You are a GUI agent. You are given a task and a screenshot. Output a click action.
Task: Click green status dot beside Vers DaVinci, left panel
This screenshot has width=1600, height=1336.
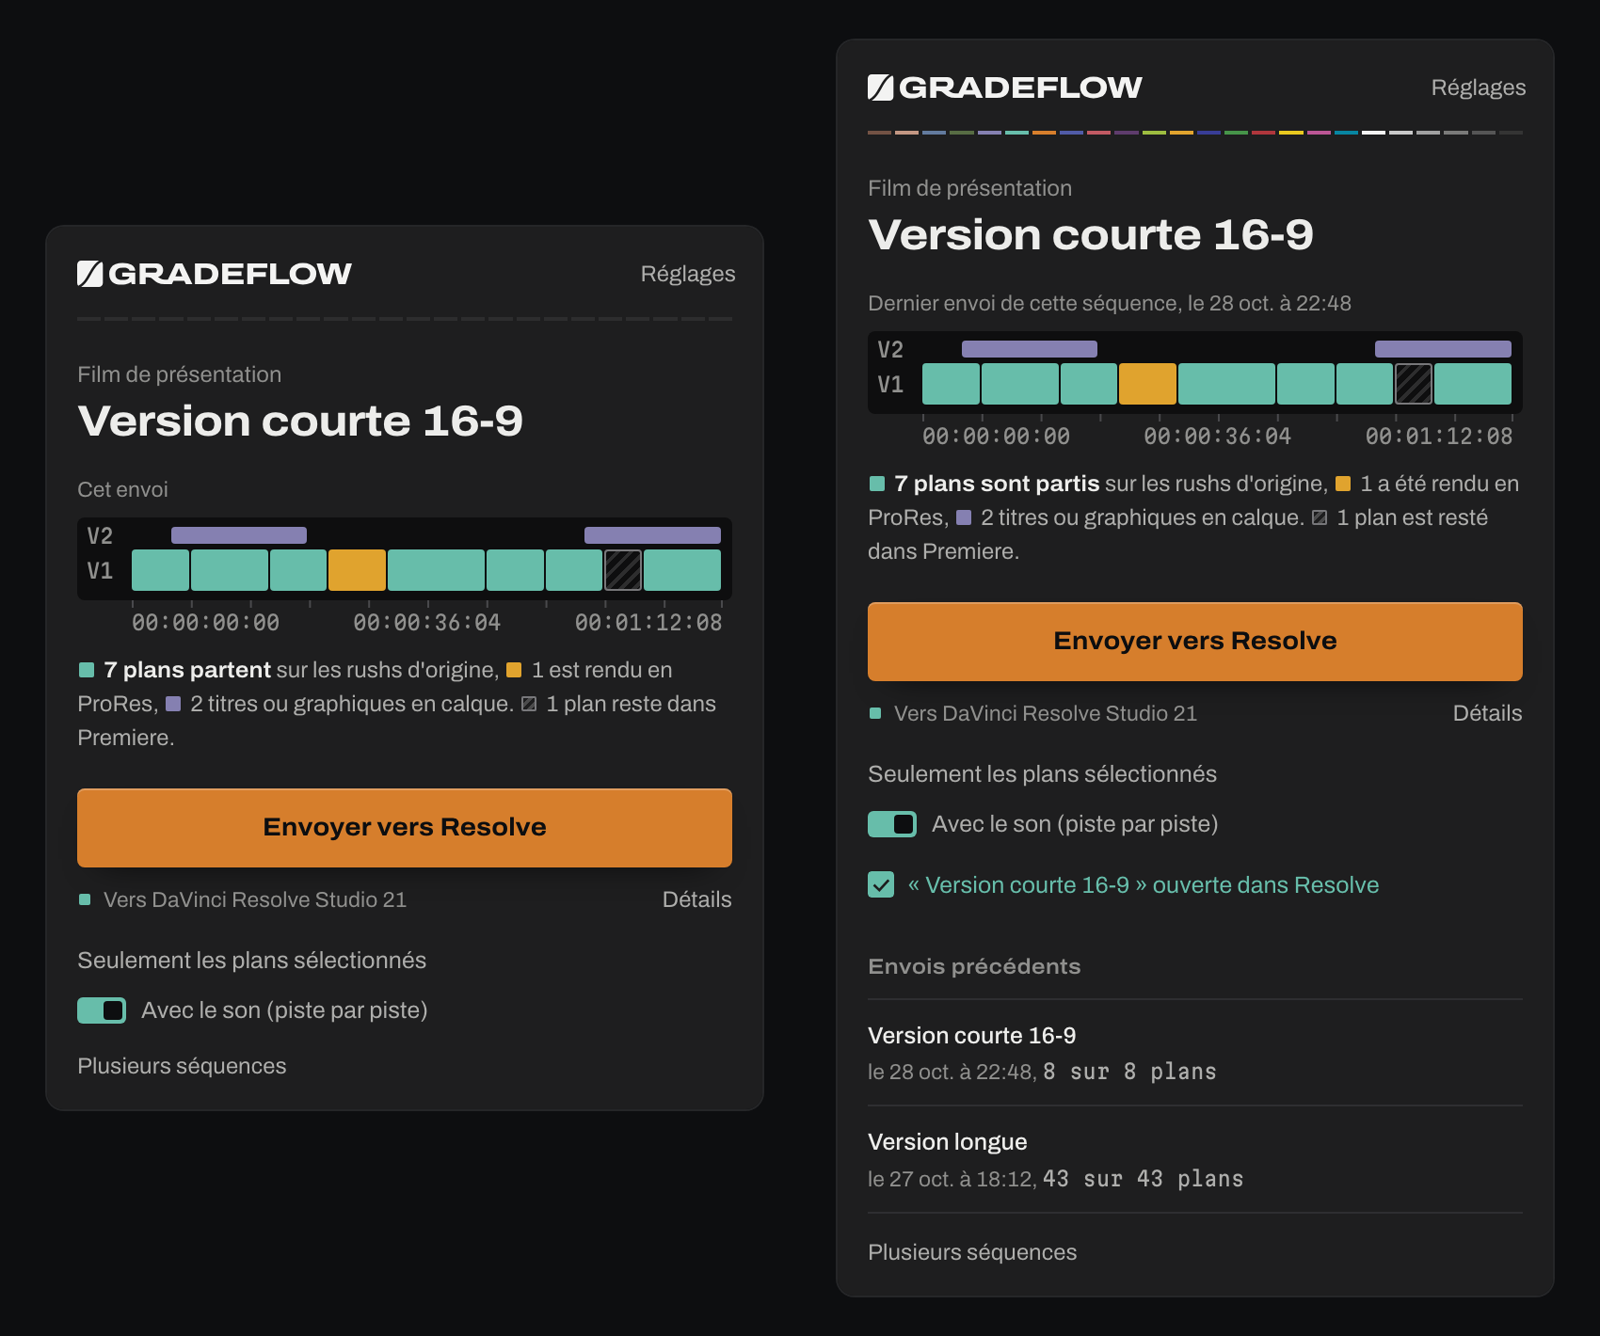(85, 900)
